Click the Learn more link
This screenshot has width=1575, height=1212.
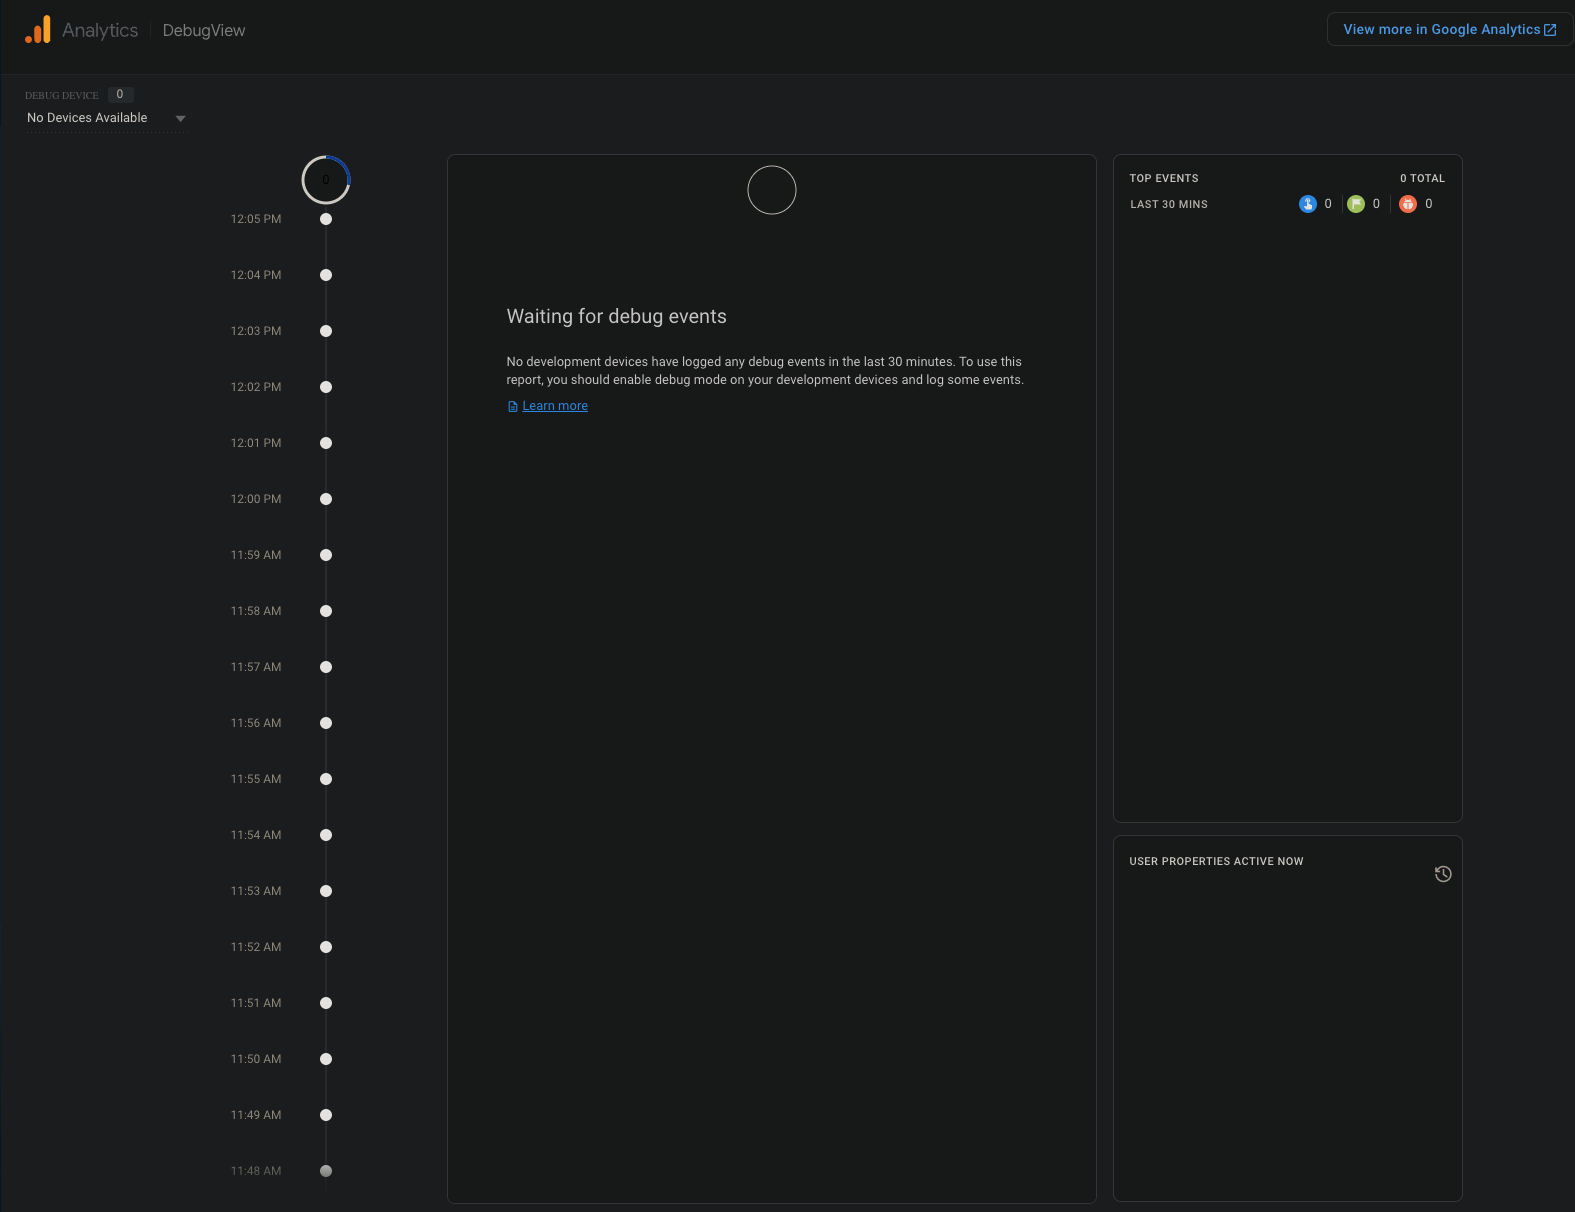tap(555, 406)
